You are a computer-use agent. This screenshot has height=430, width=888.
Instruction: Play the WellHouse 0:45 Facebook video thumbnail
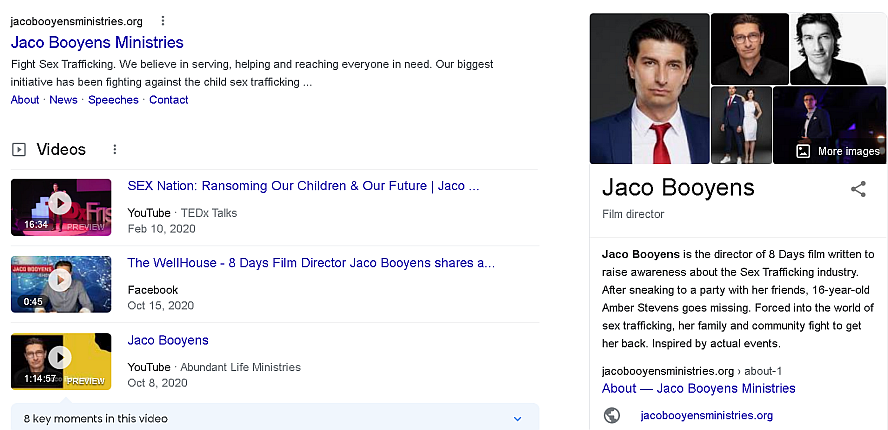click(x=61, y=284)
